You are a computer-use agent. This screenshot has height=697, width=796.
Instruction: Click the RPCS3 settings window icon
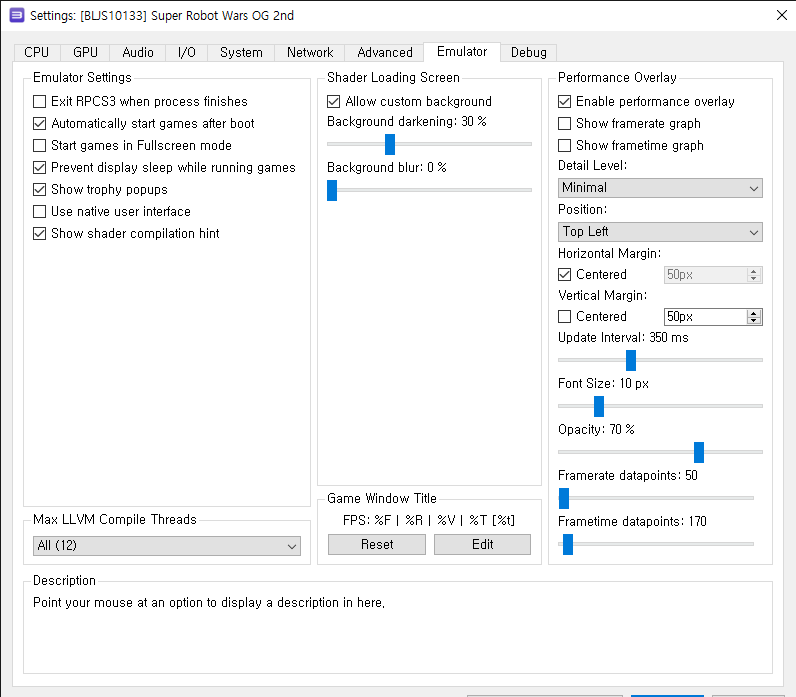(x=17, y=15)
